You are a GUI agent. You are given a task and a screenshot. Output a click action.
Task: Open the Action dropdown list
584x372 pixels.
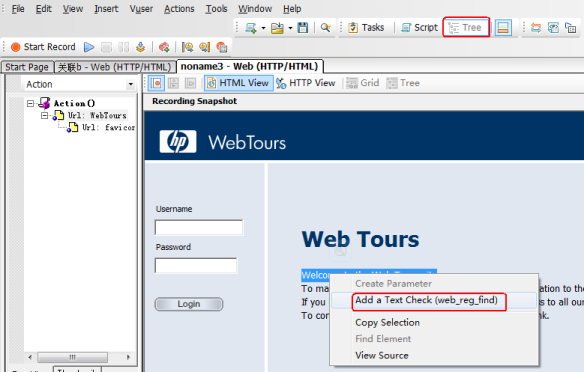click(130, 84)
